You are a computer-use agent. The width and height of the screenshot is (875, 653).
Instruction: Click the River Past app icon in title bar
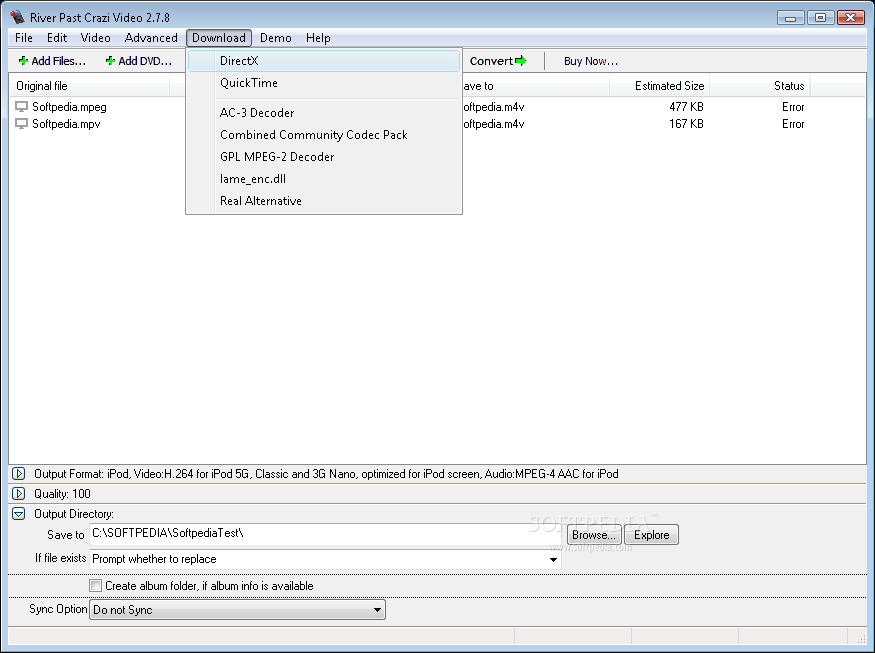[x=17, y=17]
